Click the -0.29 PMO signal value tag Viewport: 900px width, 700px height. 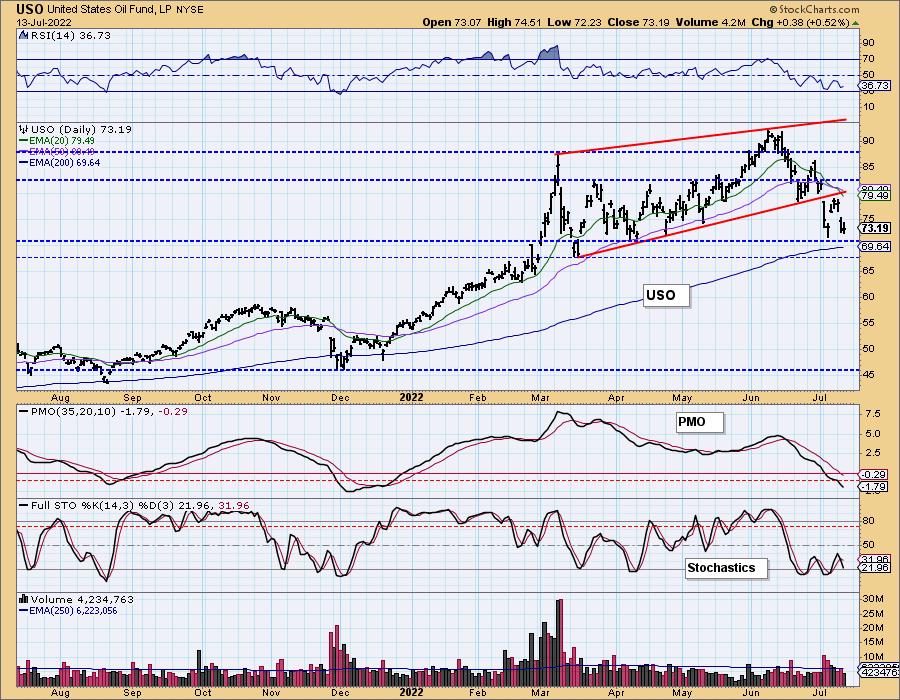click(x=875, y=475)
